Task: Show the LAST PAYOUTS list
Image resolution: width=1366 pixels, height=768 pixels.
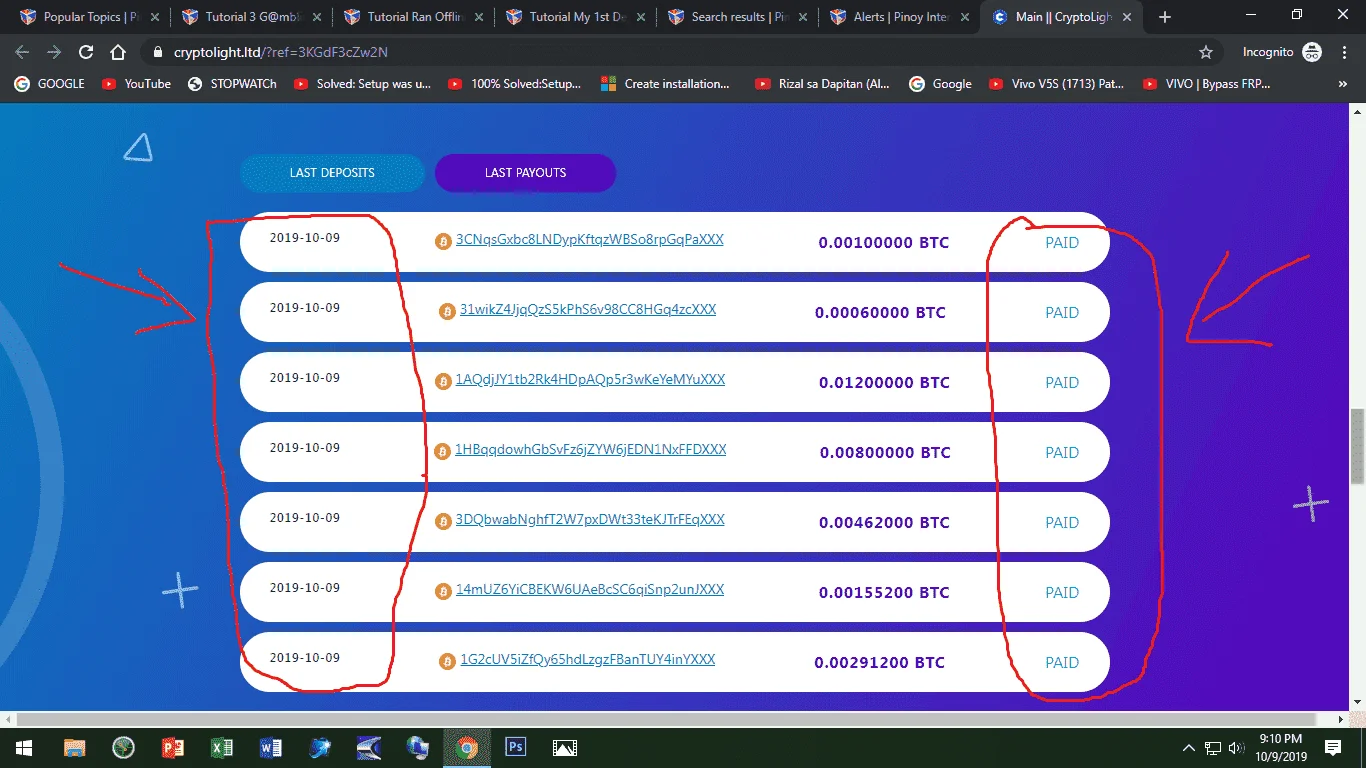Action: coord(525,173)
